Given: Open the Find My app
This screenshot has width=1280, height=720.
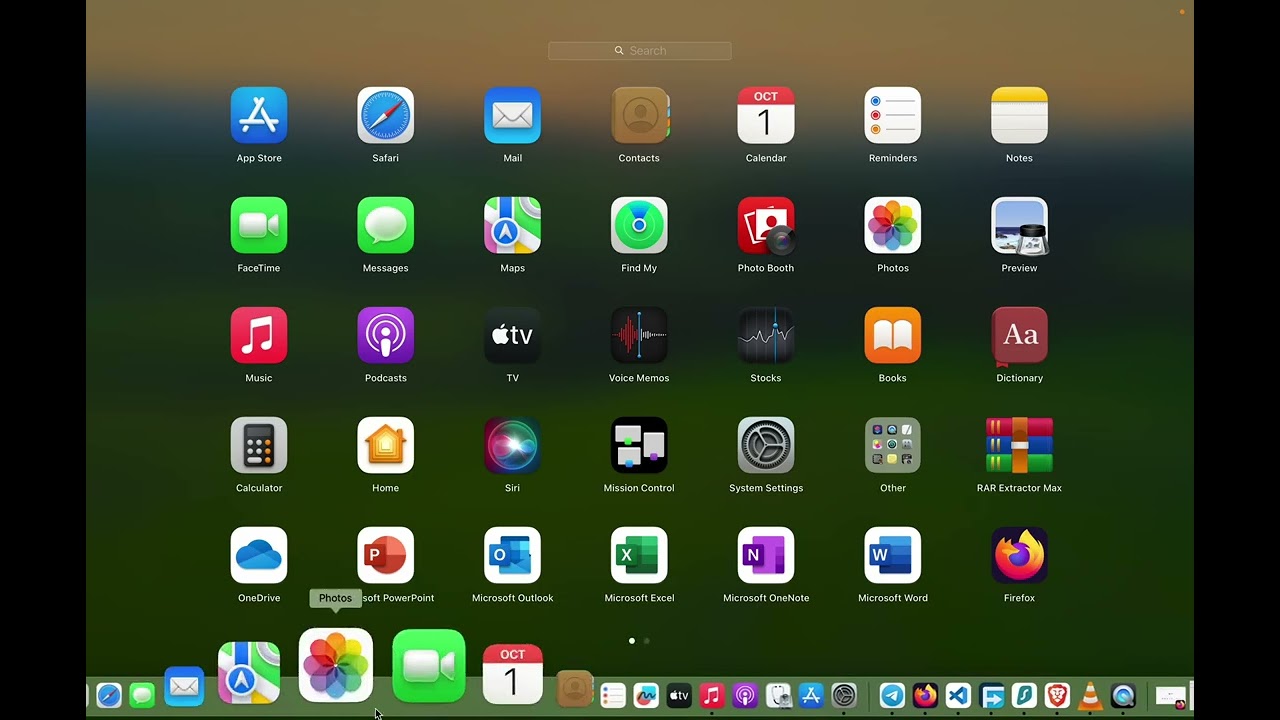Looking at the screenshot, I should click(x=639, y=225).
